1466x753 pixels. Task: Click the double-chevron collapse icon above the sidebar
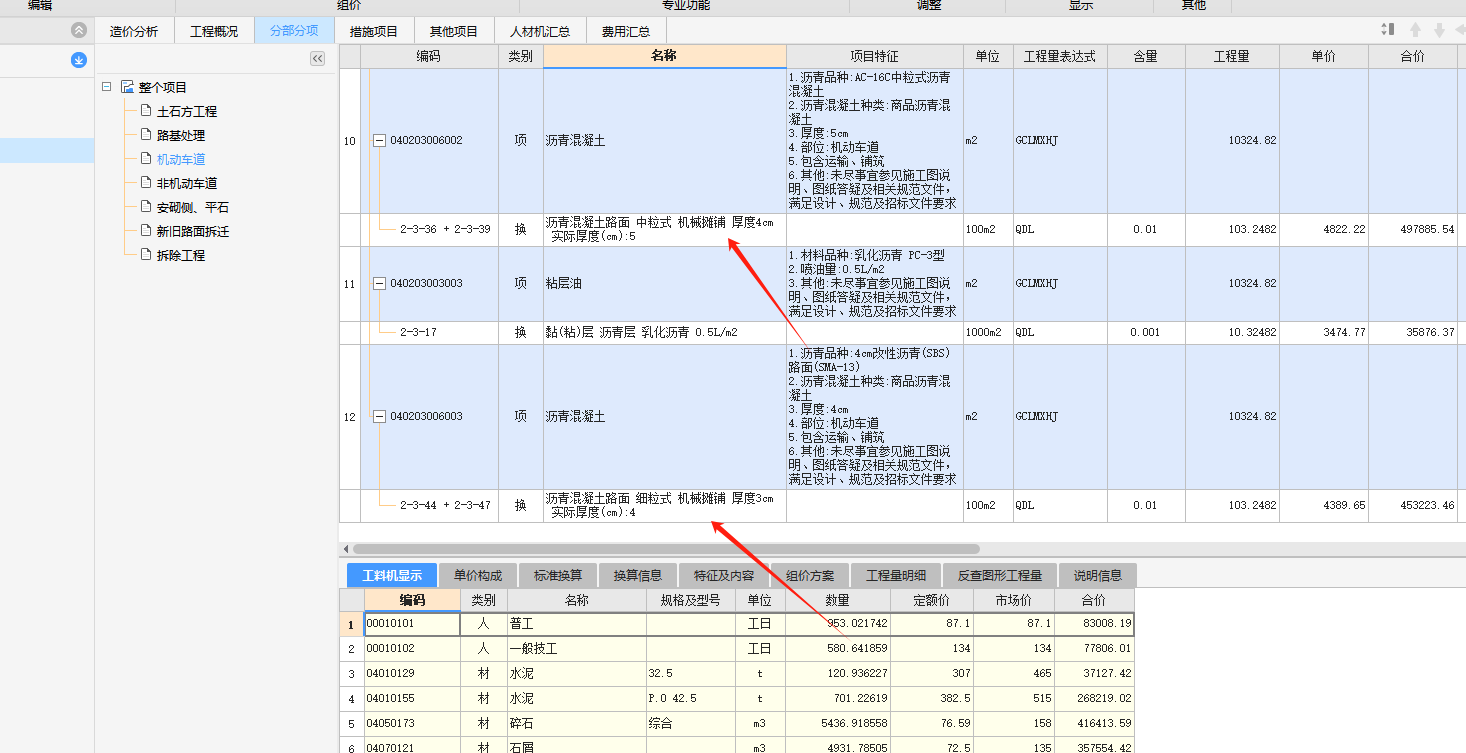[x=79, y=31]
